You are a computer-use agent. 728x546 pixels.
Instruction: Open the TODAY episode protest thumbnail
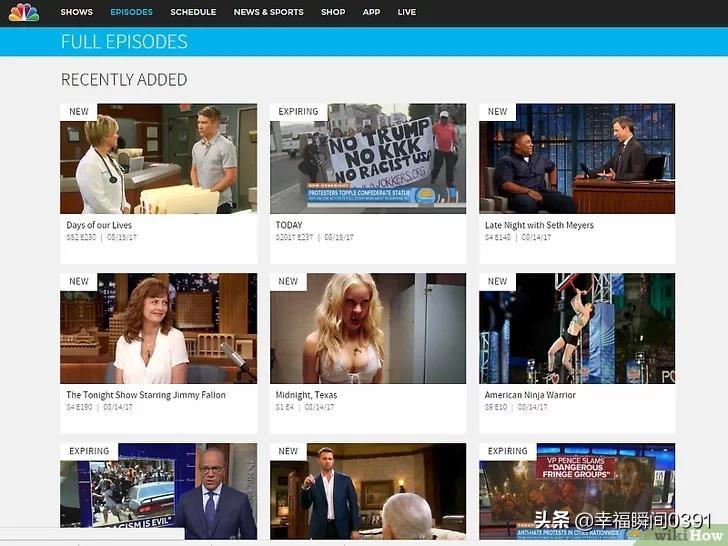pos(368,159)
